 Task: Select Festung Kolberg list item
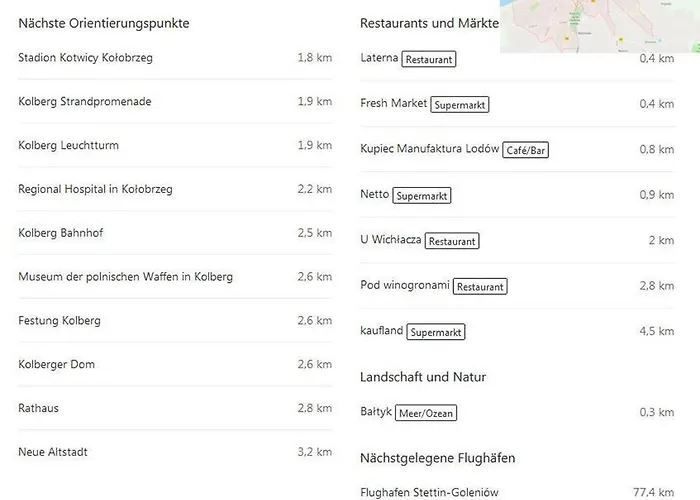point(59,321)
